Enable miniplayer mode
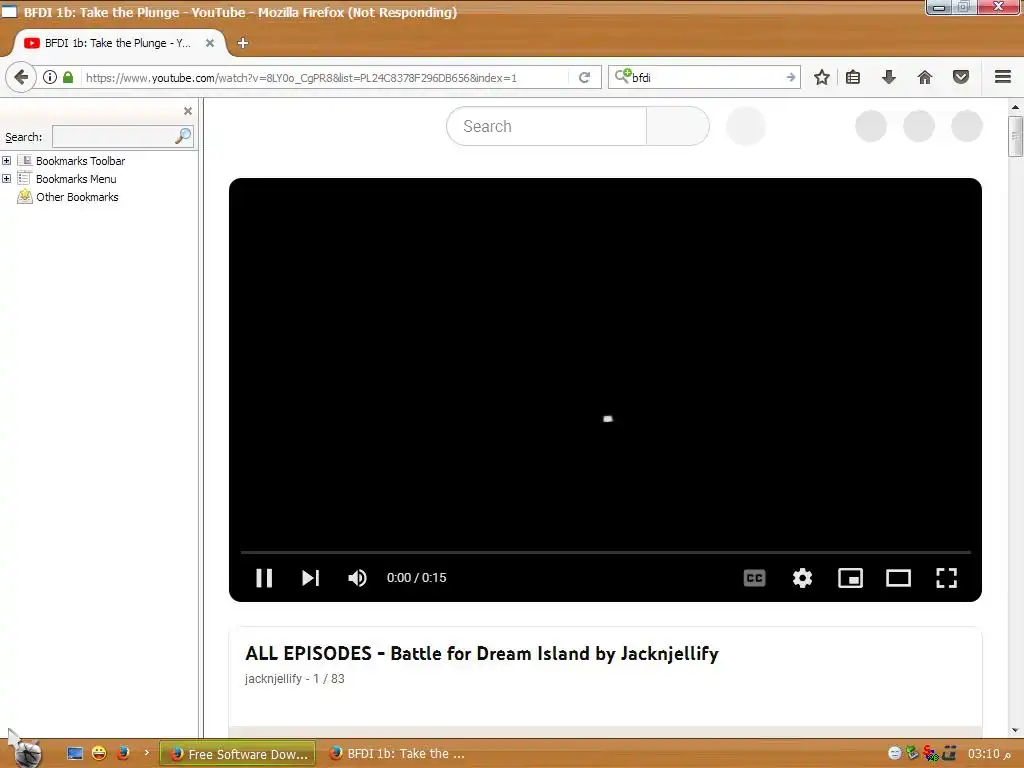Image resolution: width=1024 pixels, height=768 pixels. 850,578
